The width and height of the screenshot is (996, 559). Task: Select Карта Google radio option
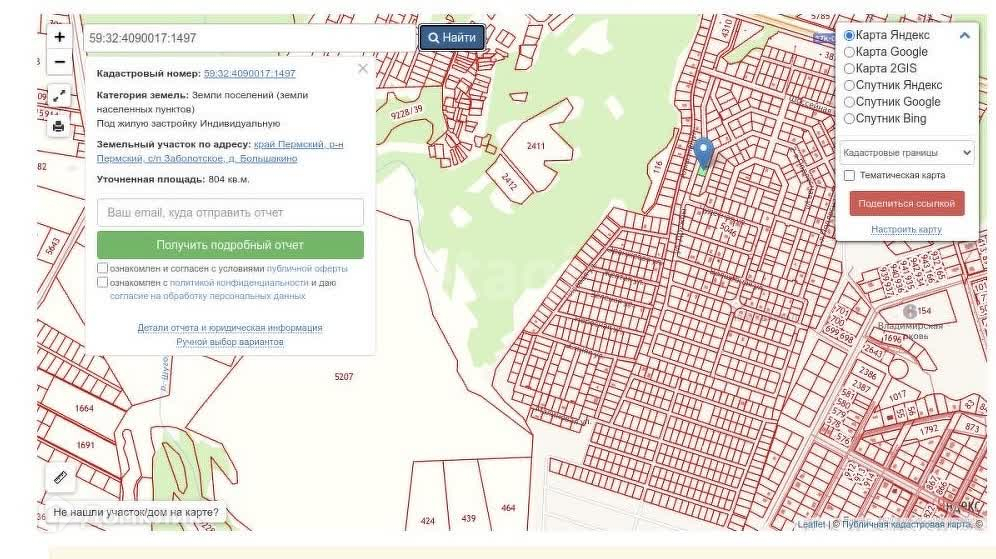coord(849,52)
